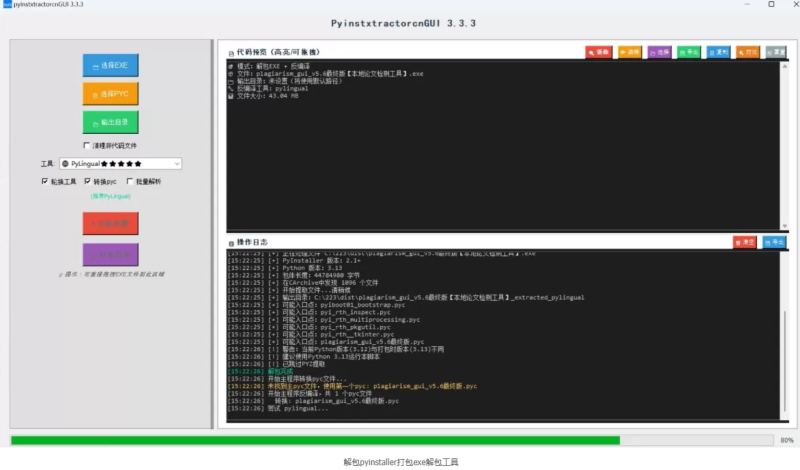The height and width of the screenshot is (470, 800).
Task: Click the purple open-directory button in left panel
Action: pos(110,254)
